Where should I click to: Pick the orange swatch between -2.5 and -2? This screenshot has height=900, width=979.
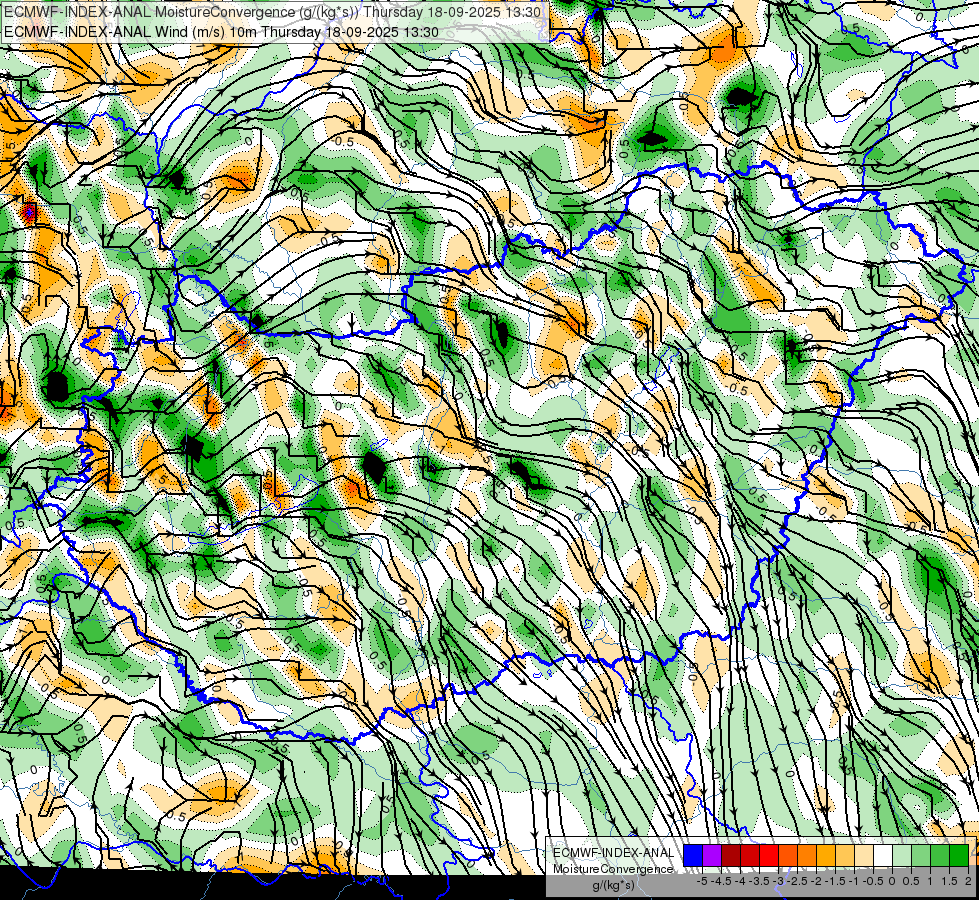point(807,855)
